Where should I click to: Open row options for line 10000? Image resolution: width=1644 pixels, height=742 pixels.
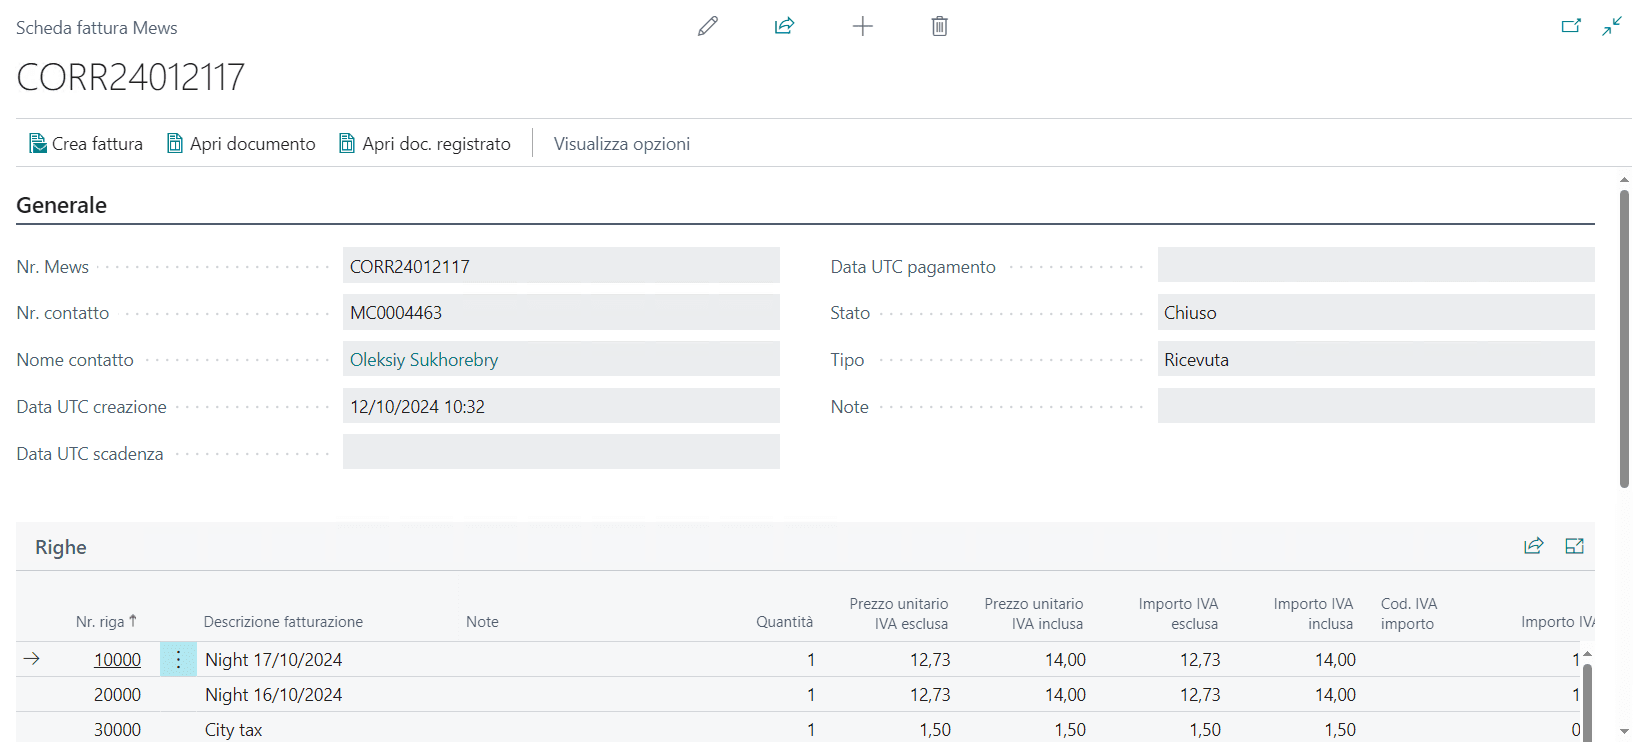coord(178,660)
